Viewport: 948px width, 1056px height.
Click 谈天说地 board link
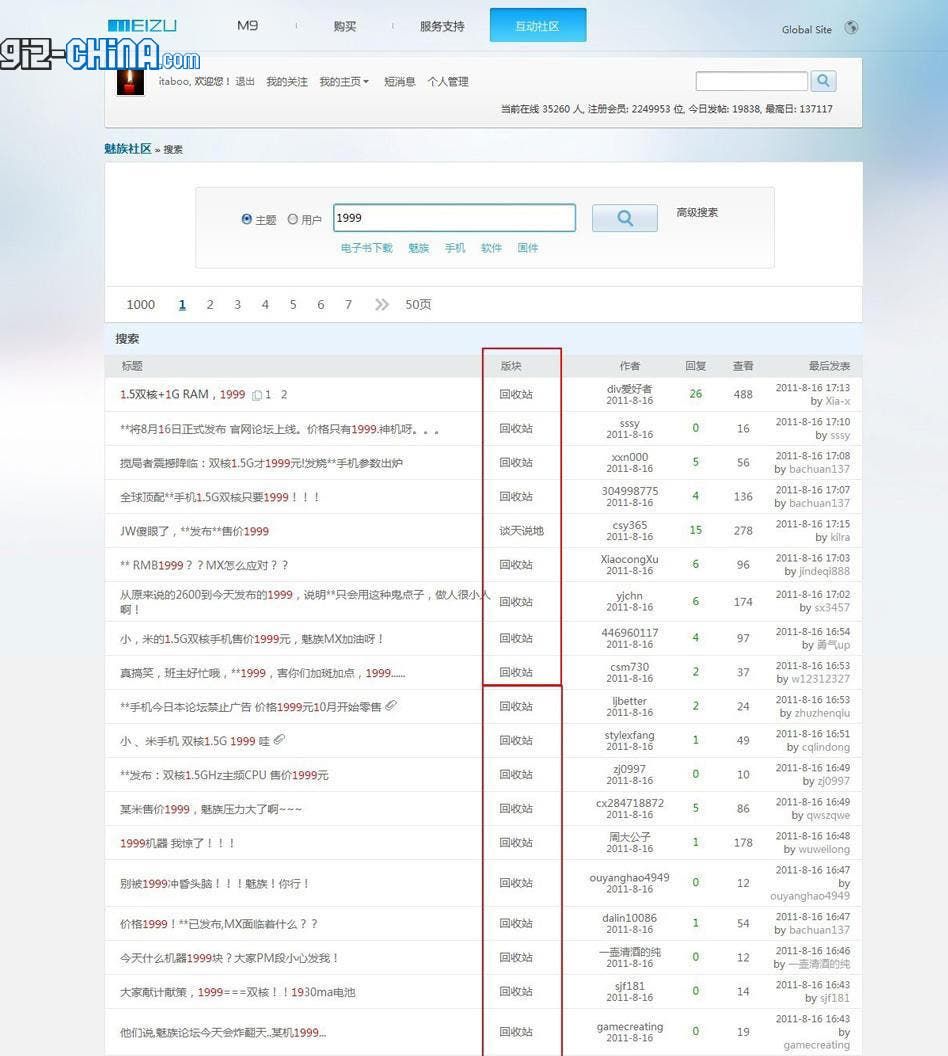click(521, 531)
